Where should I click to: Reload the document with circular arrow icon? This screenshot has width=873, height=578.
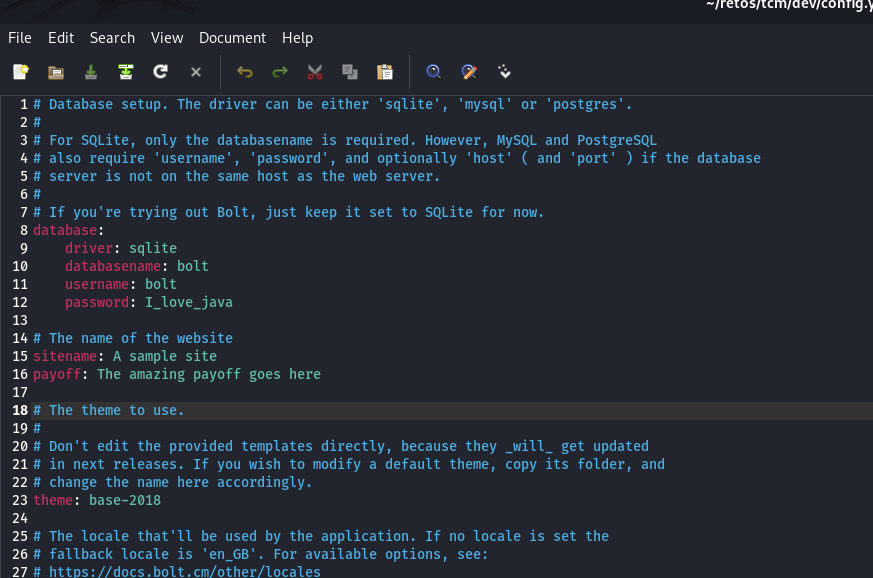pyautogui.click(x=160, y=72)
